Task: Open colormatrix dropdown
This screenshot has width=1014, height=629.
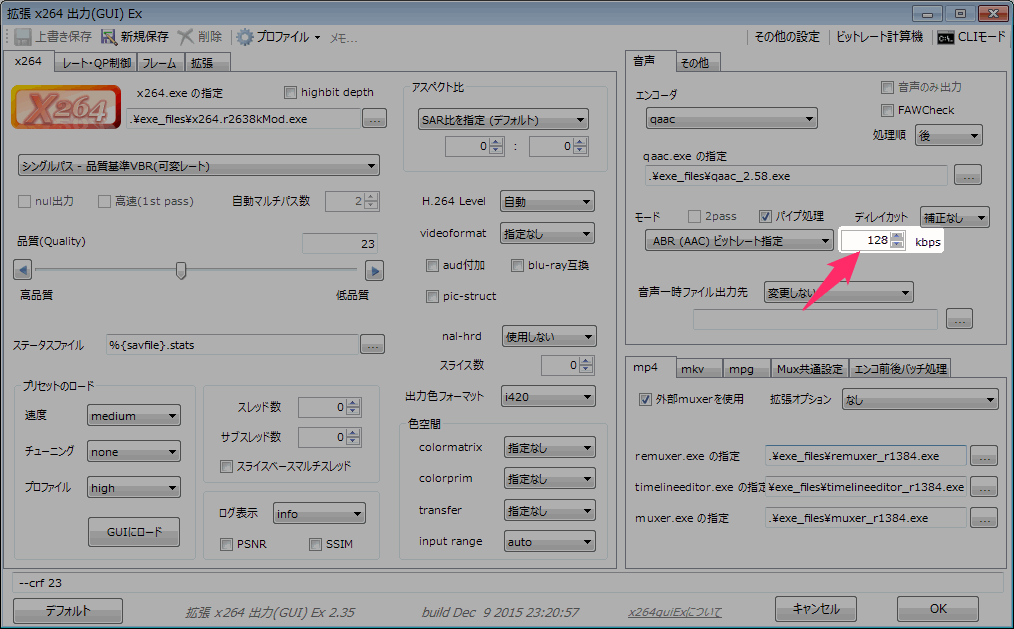Action: 550,447
